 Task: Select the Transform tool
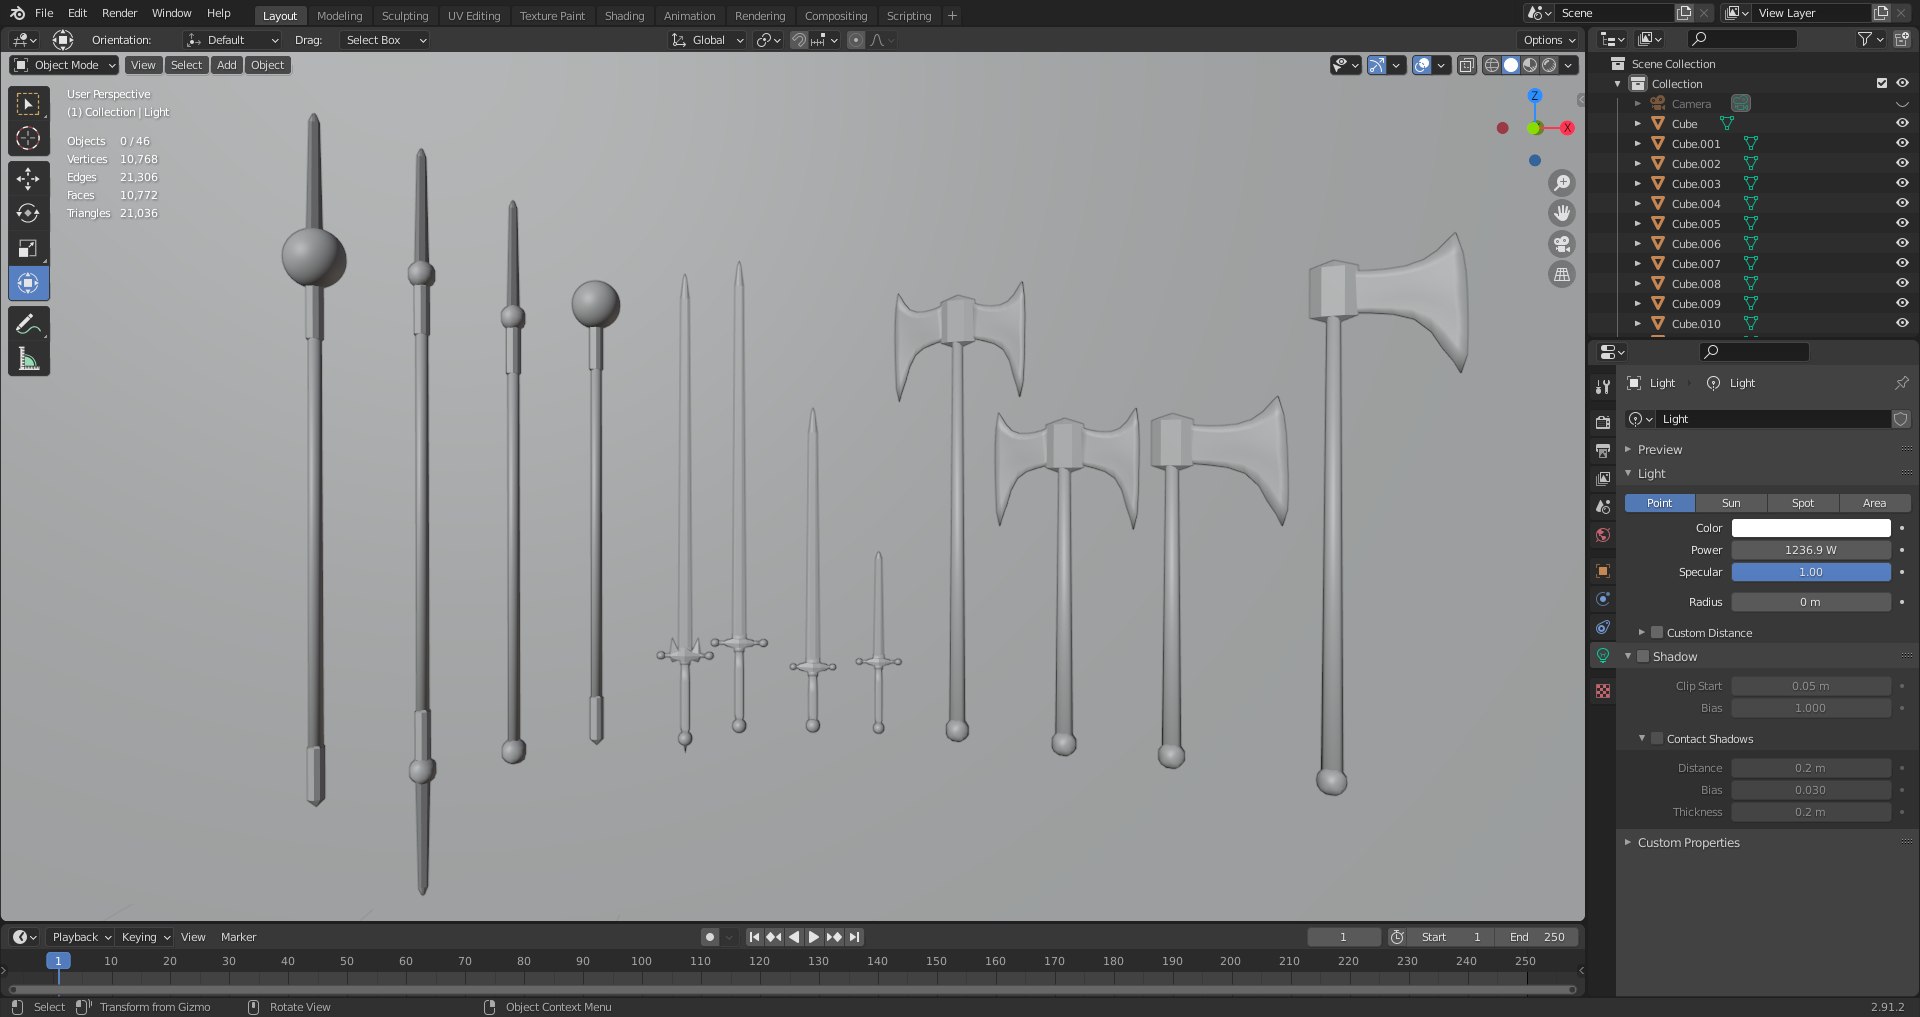[29, 283]
